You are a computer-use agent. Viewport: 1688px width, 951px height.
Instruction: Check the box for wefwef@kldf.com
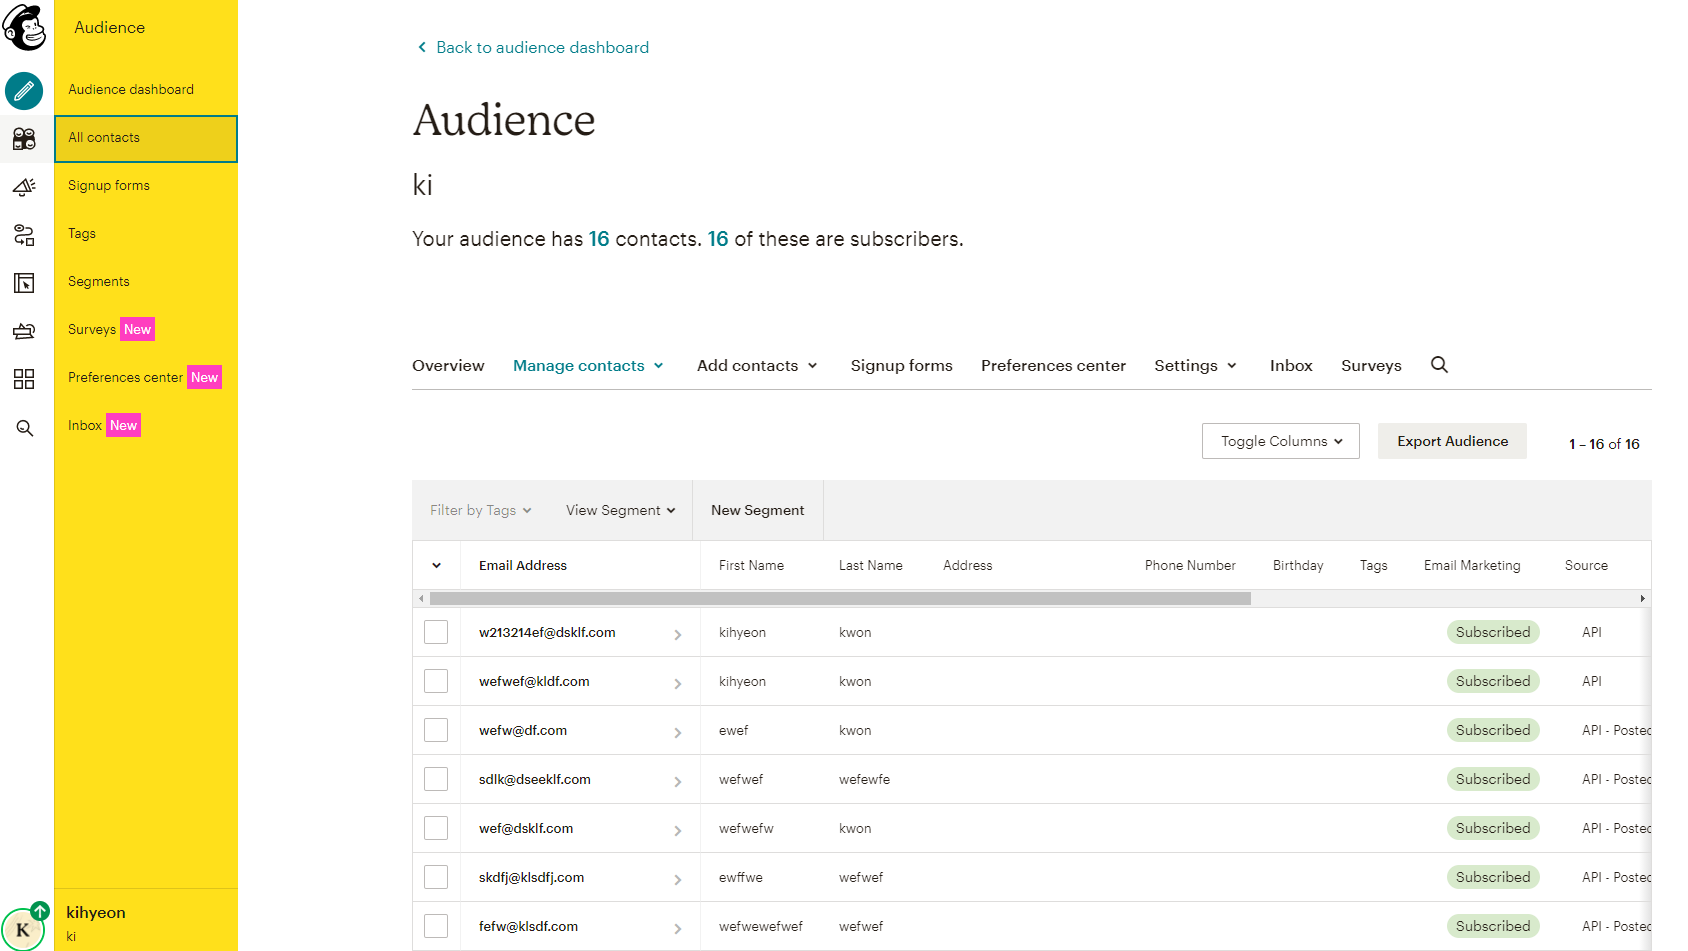tap(436, 681)
